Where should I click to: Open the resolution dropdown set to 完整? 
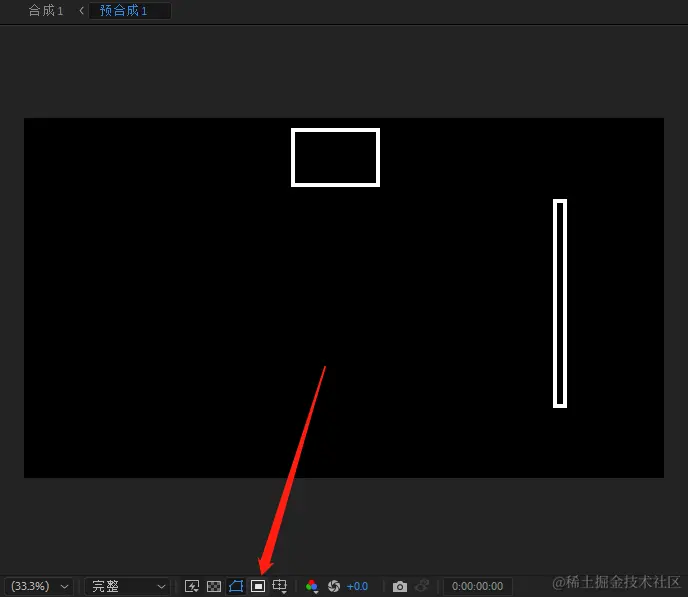[x=127, y=586]
